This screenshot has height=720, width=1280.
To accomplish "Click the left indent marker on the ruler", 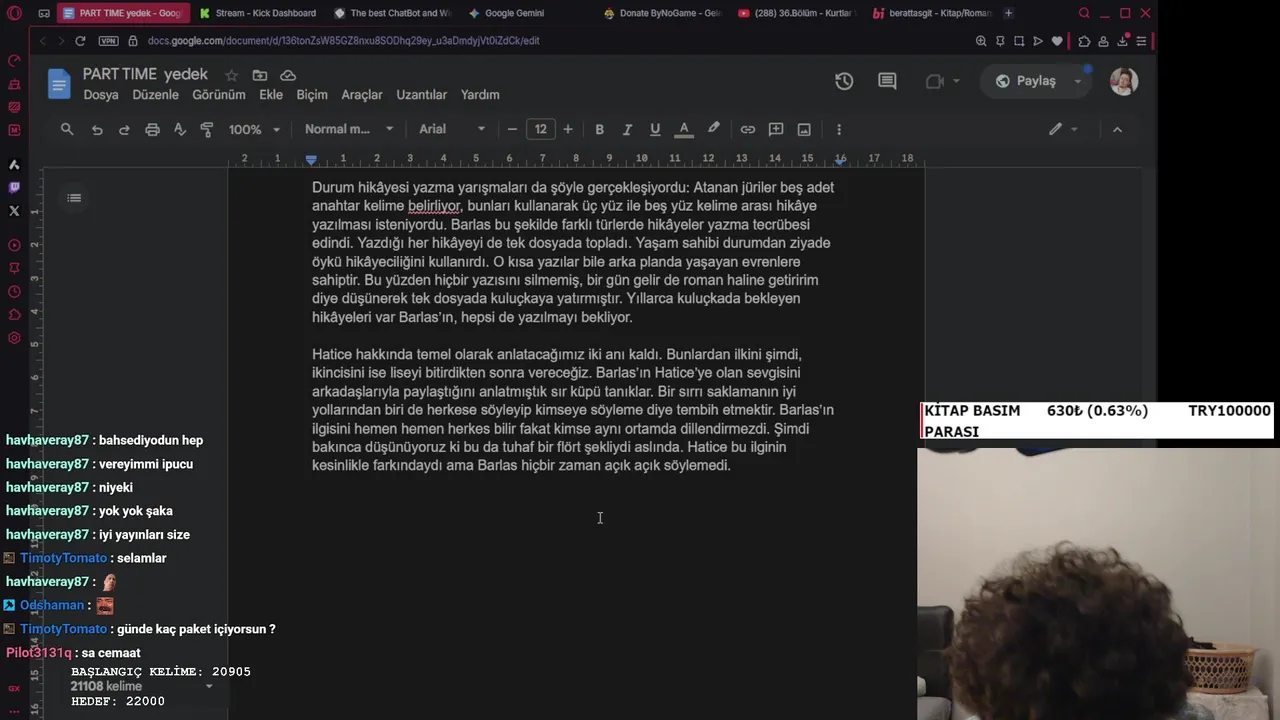I will pos(311,160).
